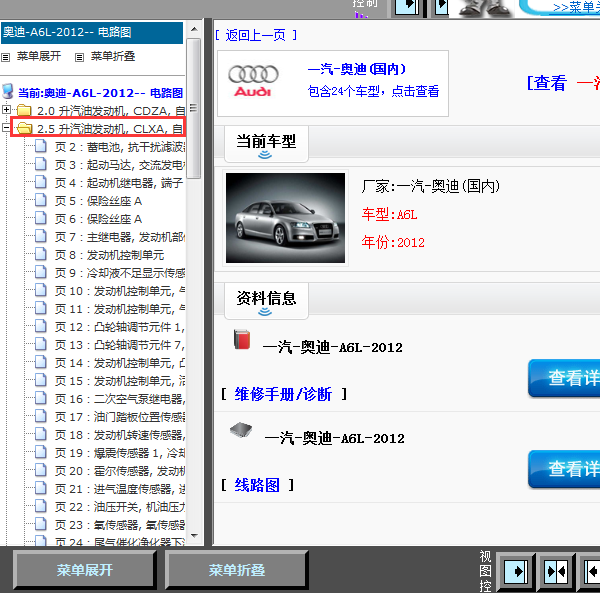Screen dimensions: 600x593
Task: Click the 车型:A6L red text
Action: [389, 215]
